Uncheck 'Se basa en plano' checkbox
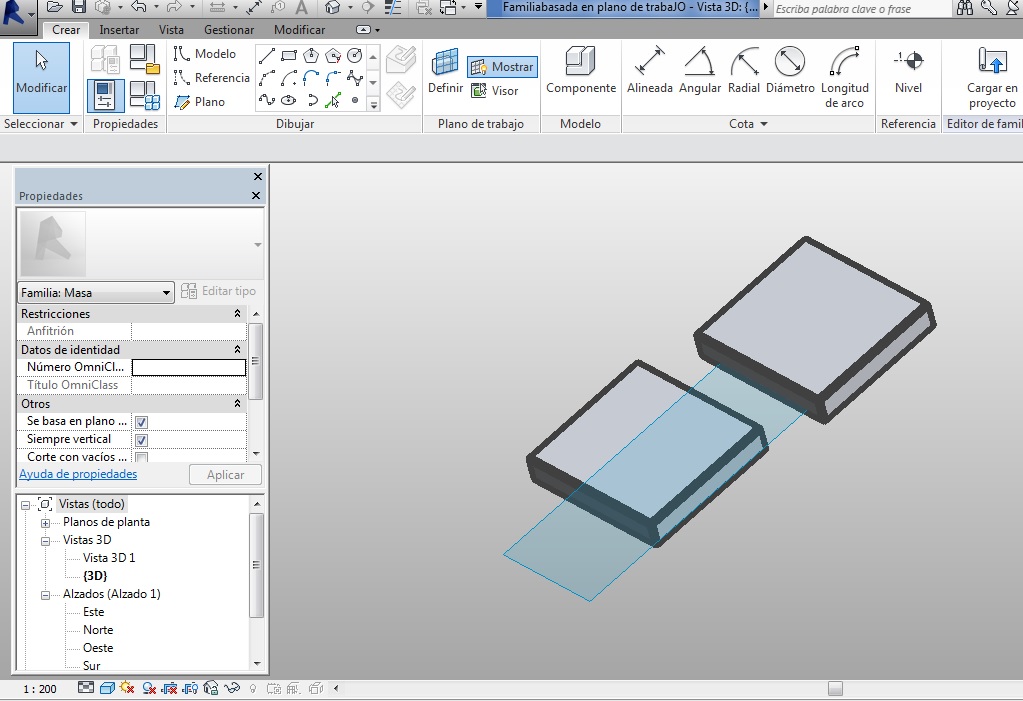1023x701 pixels. click(141, 422)
